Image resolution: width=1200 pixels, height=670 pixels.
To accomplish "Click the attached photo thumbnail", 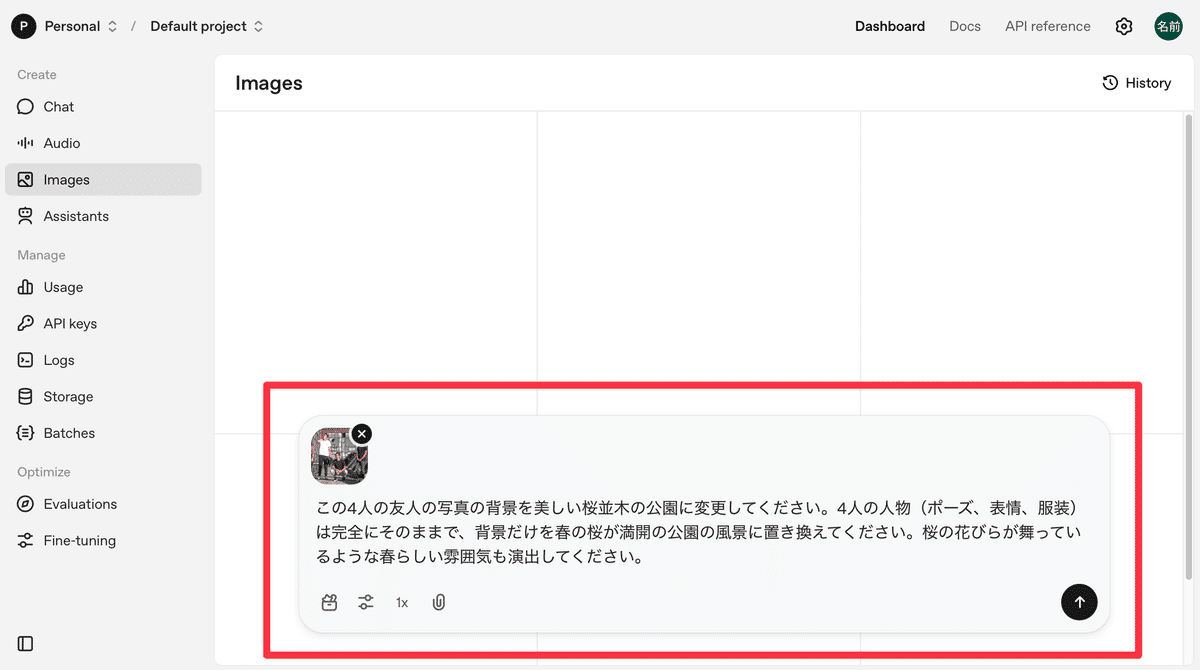I will [338, 457].
